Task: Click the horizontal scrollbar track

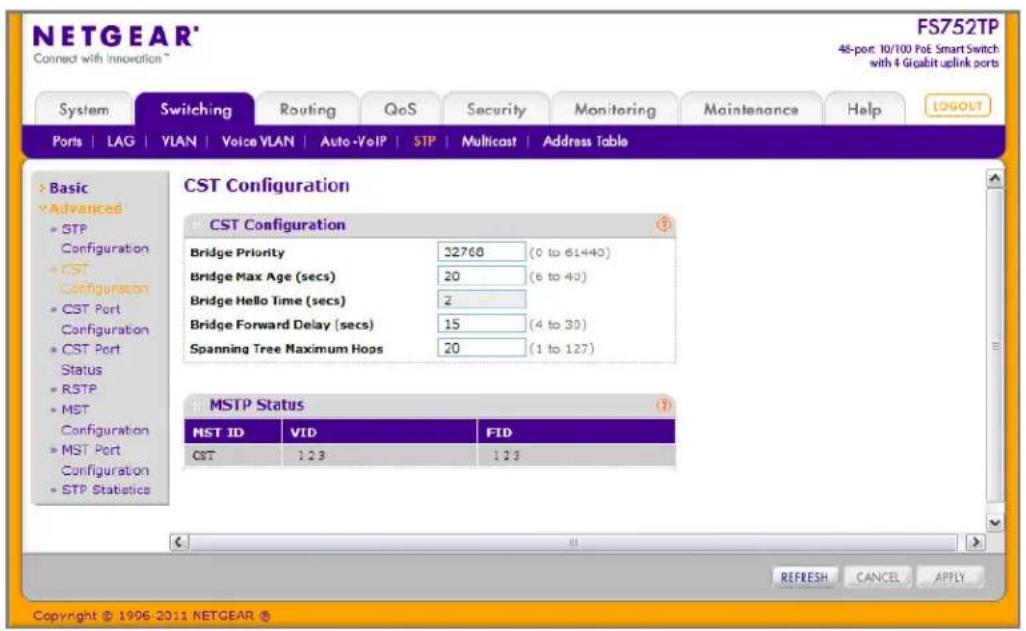Action: [573, 542]
